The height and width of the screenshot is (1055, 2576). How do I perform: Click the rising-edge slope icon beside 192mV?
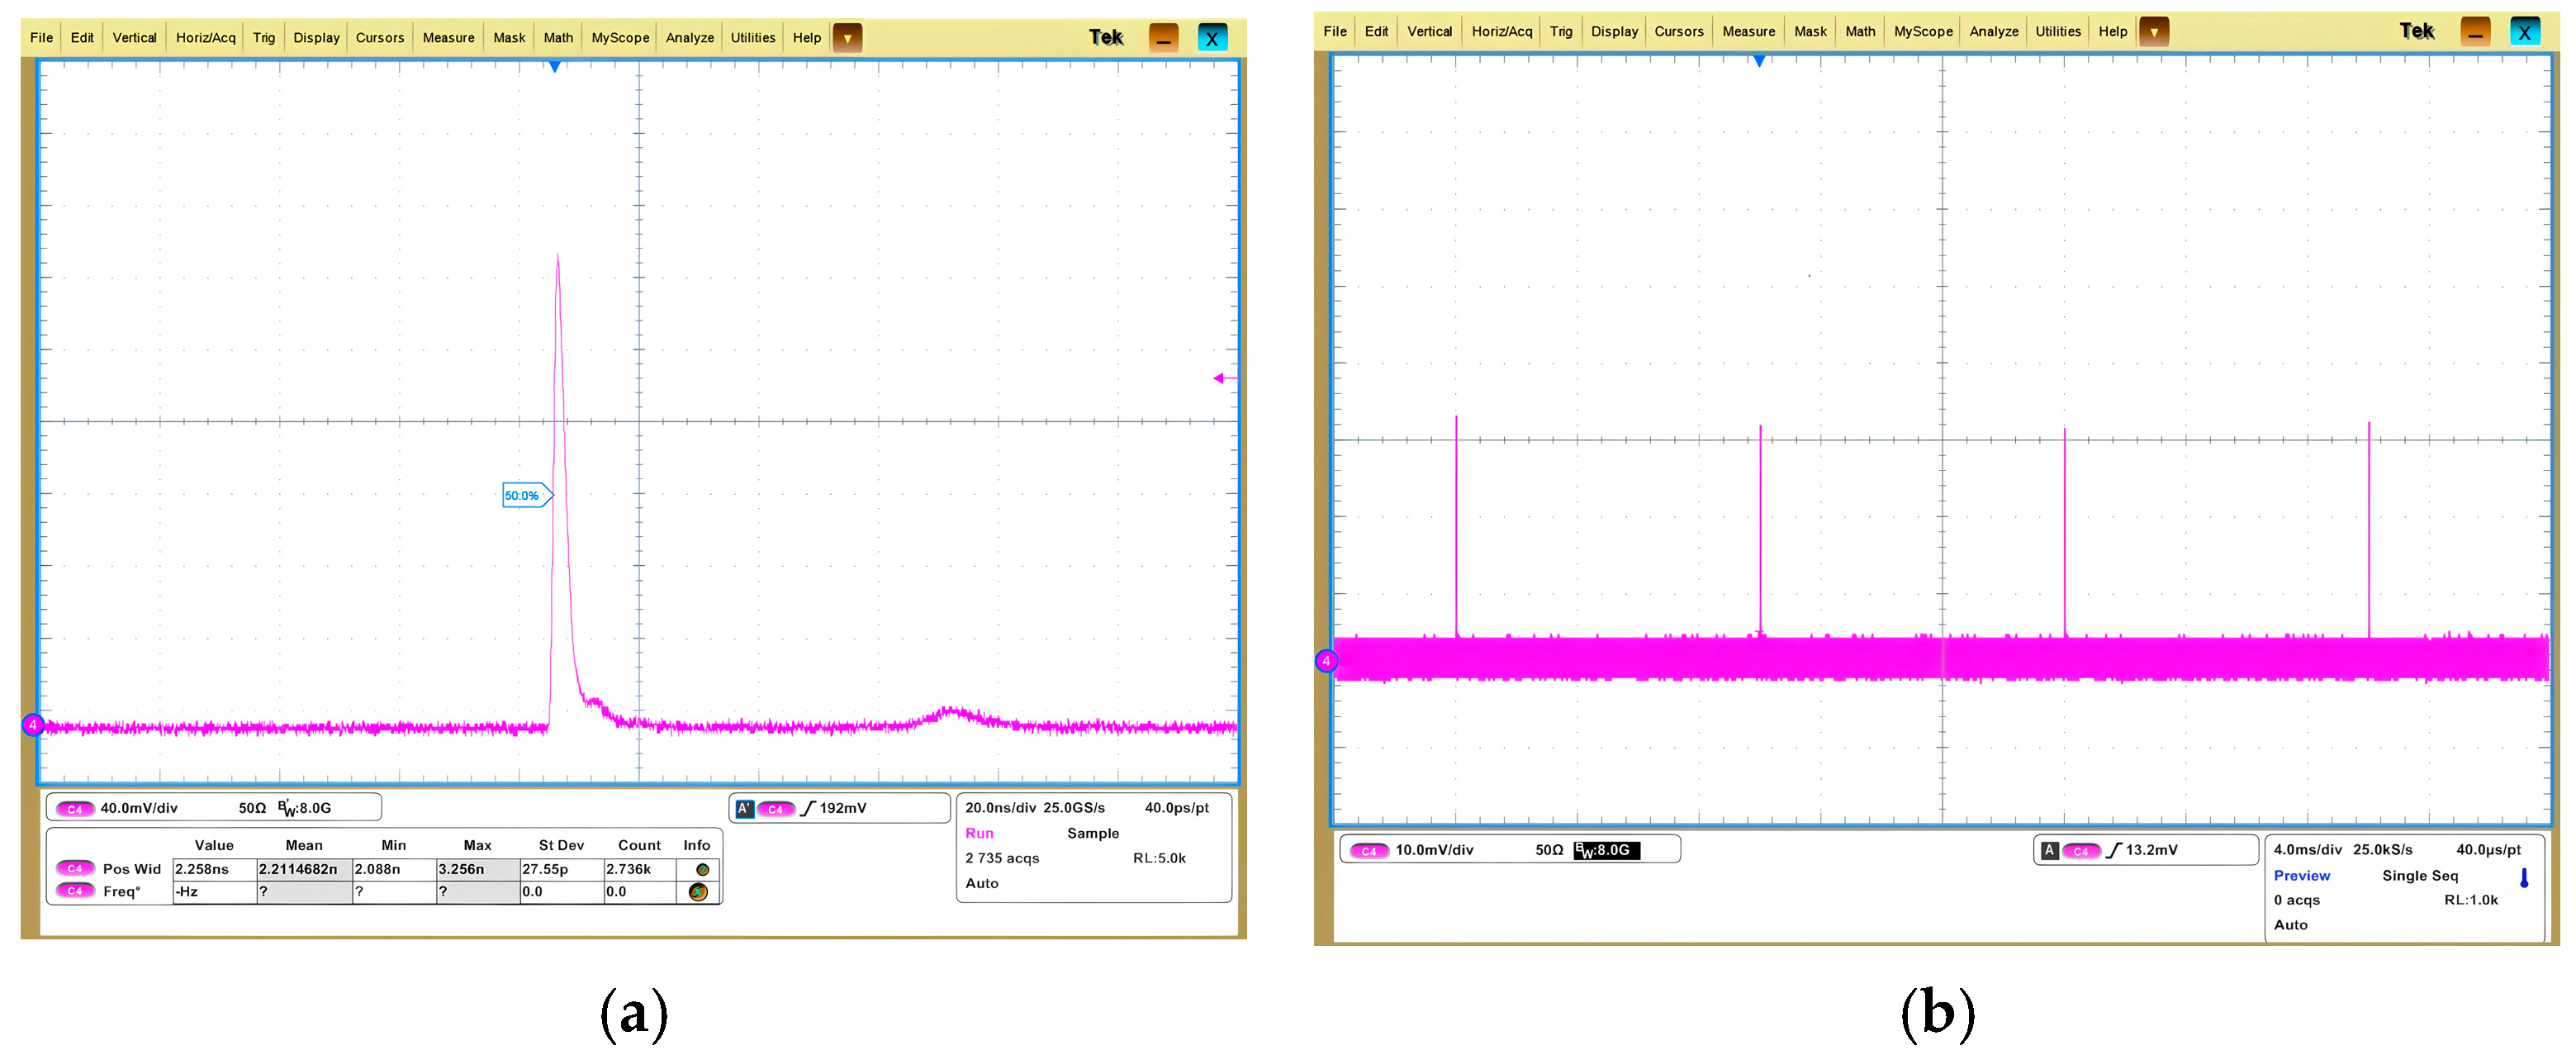click(x=808, y=808)
